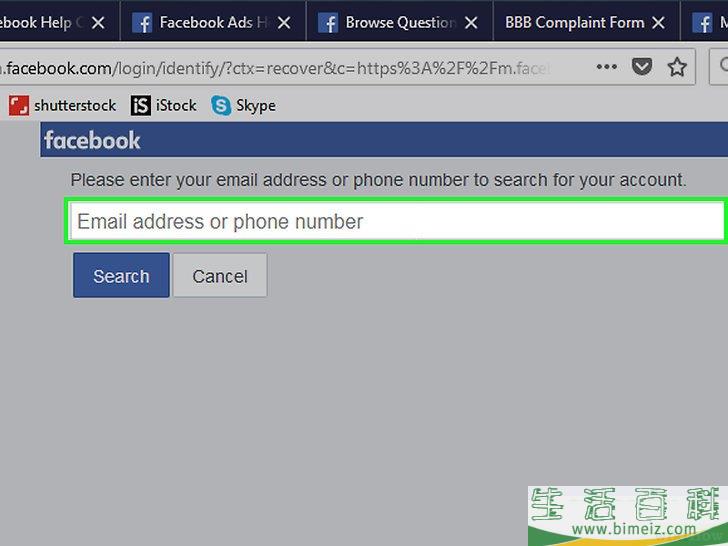The image size is (728, 546).
Task: Switch to the Facebook Help tab
Action: pos(59,22)
